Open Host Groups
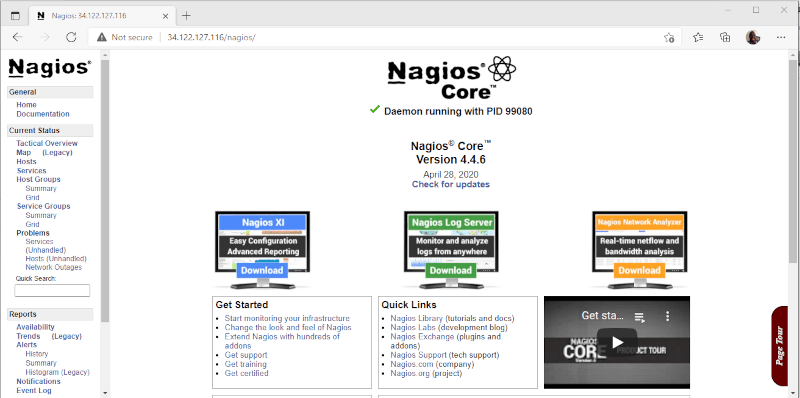The width and height of the screenshot is (800, 398). [38, 179]
